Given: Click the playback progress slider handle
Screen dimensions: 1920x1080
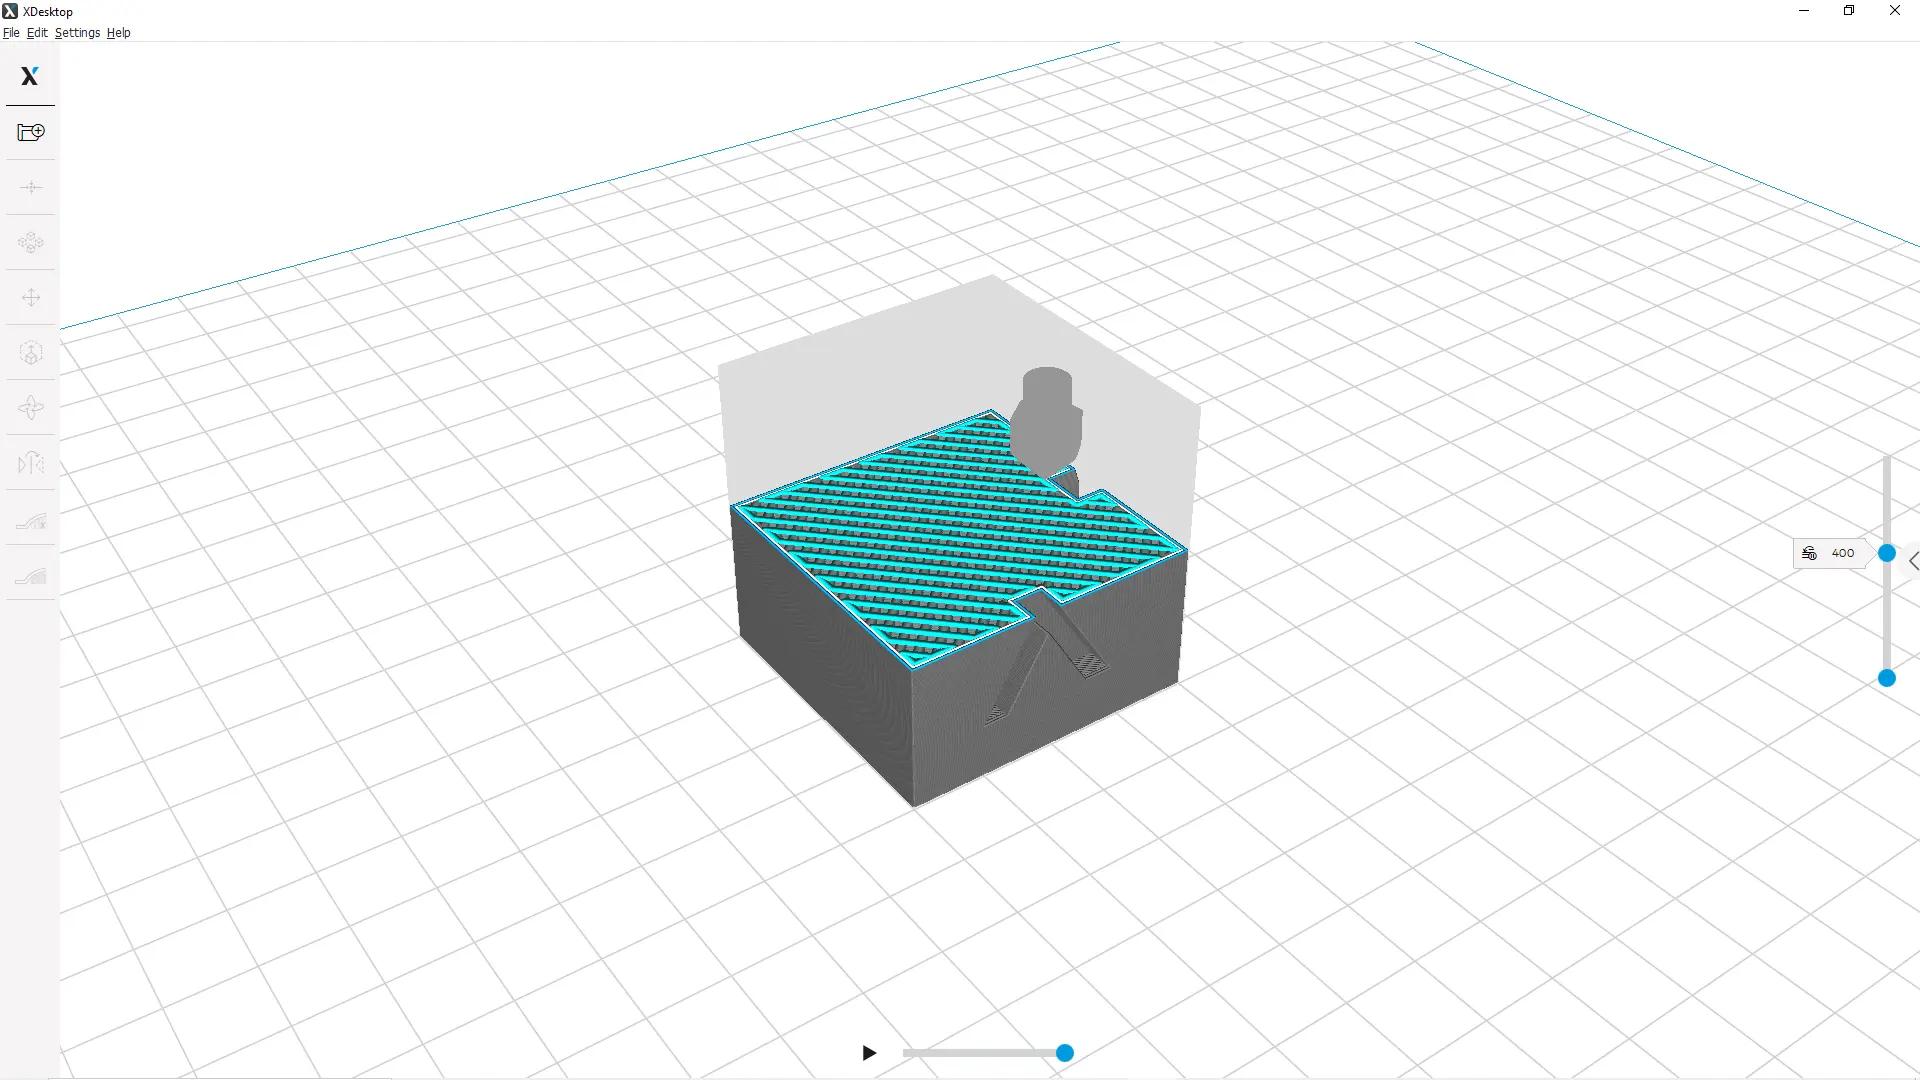Looking at the screenshot, I should (x=1064, y=1053).
